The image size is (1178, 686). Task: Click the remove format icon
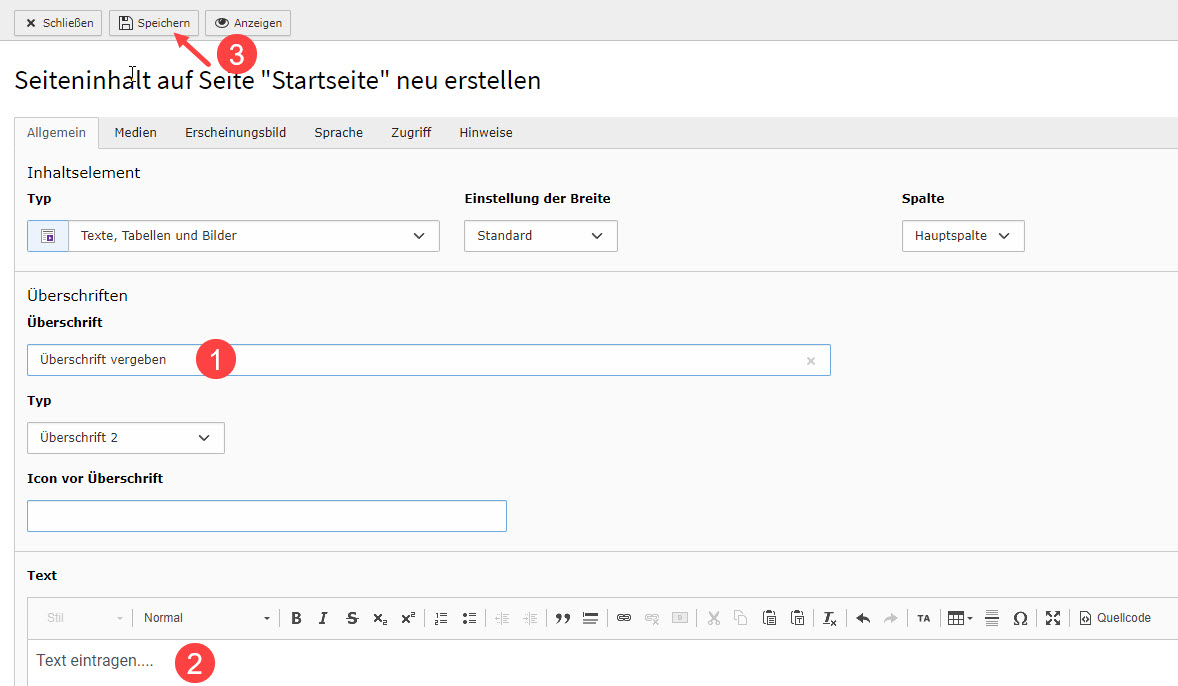[x=829, y=618]
